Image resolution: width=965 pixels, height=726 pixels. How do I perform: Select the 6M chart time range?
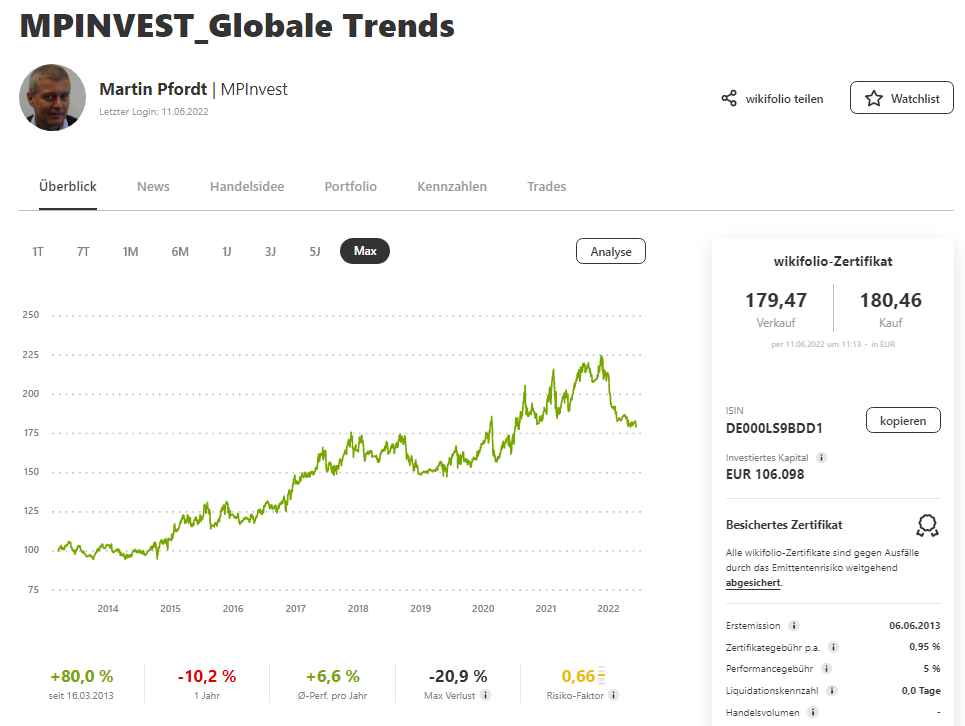(x=180, y=251)
